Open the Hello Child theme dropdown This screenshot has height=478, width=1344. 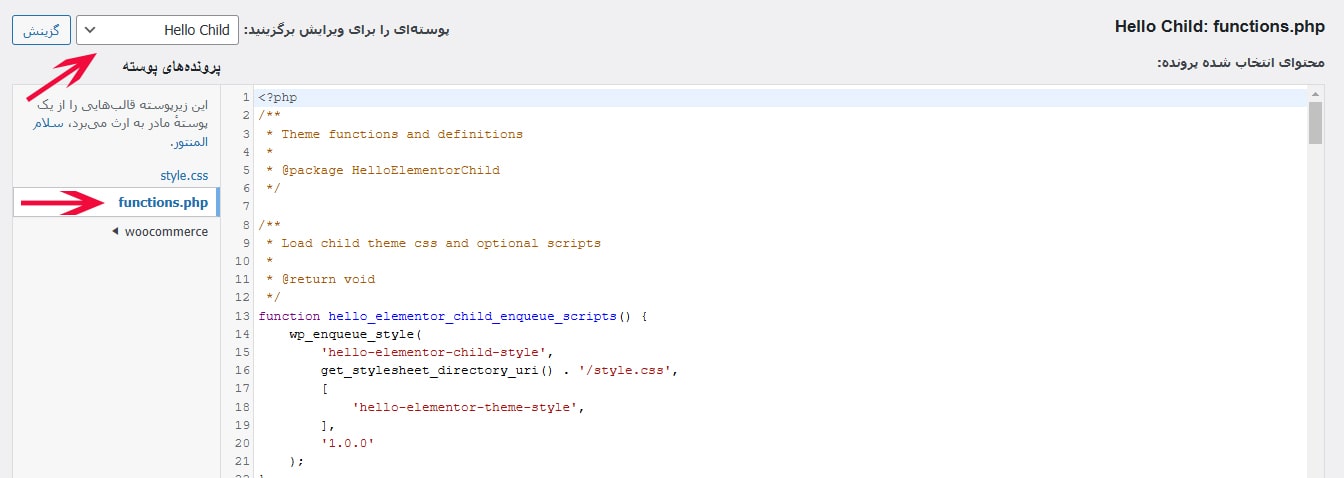coord(158,30)
